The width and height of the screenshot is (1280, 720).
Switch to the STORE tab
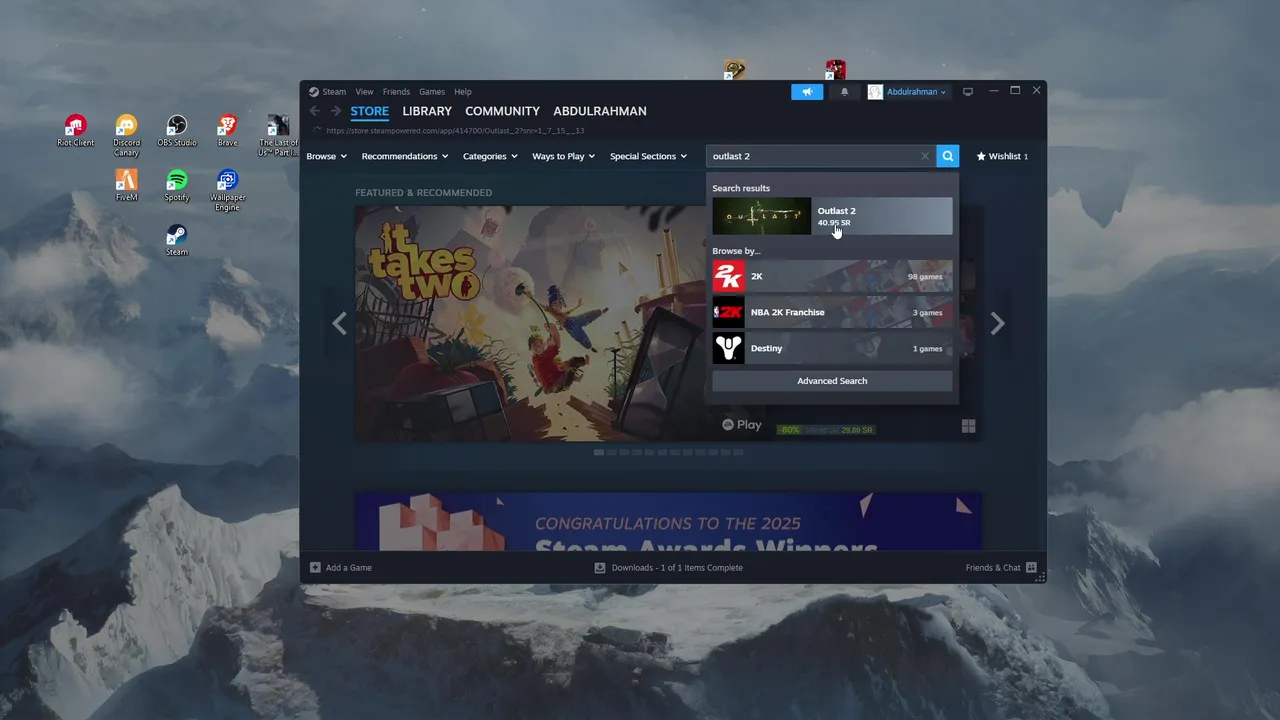pos(370,111)
